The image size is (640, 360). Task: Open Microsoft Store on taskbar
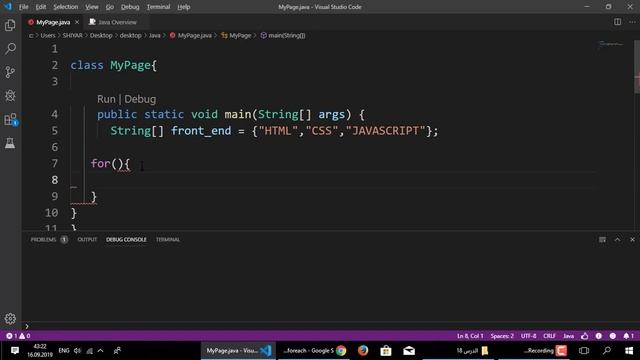[386, 351]
